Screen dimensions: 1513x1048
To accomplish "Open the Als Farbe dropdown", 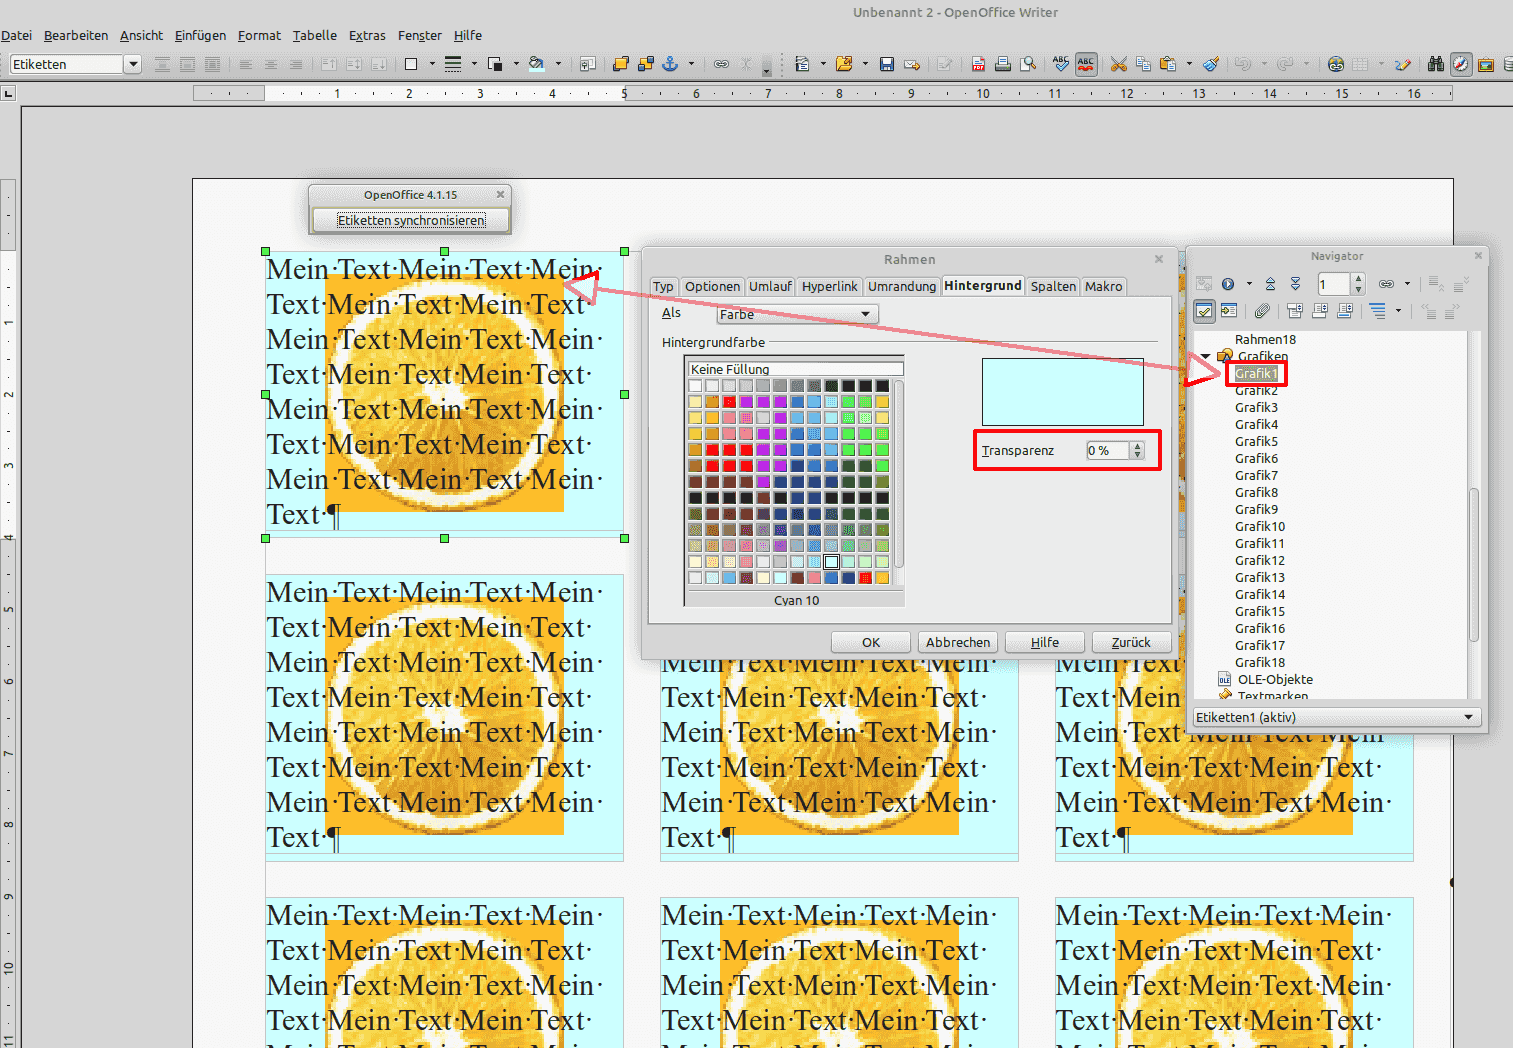I will tap(797, 314).
